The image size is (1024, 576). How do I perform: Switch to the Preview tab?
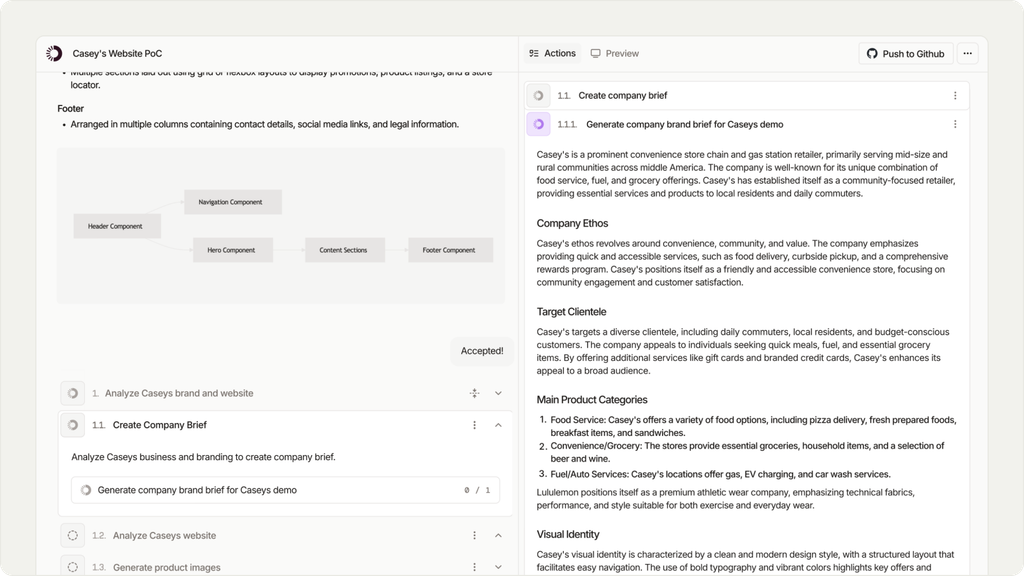tap(615, 54)
